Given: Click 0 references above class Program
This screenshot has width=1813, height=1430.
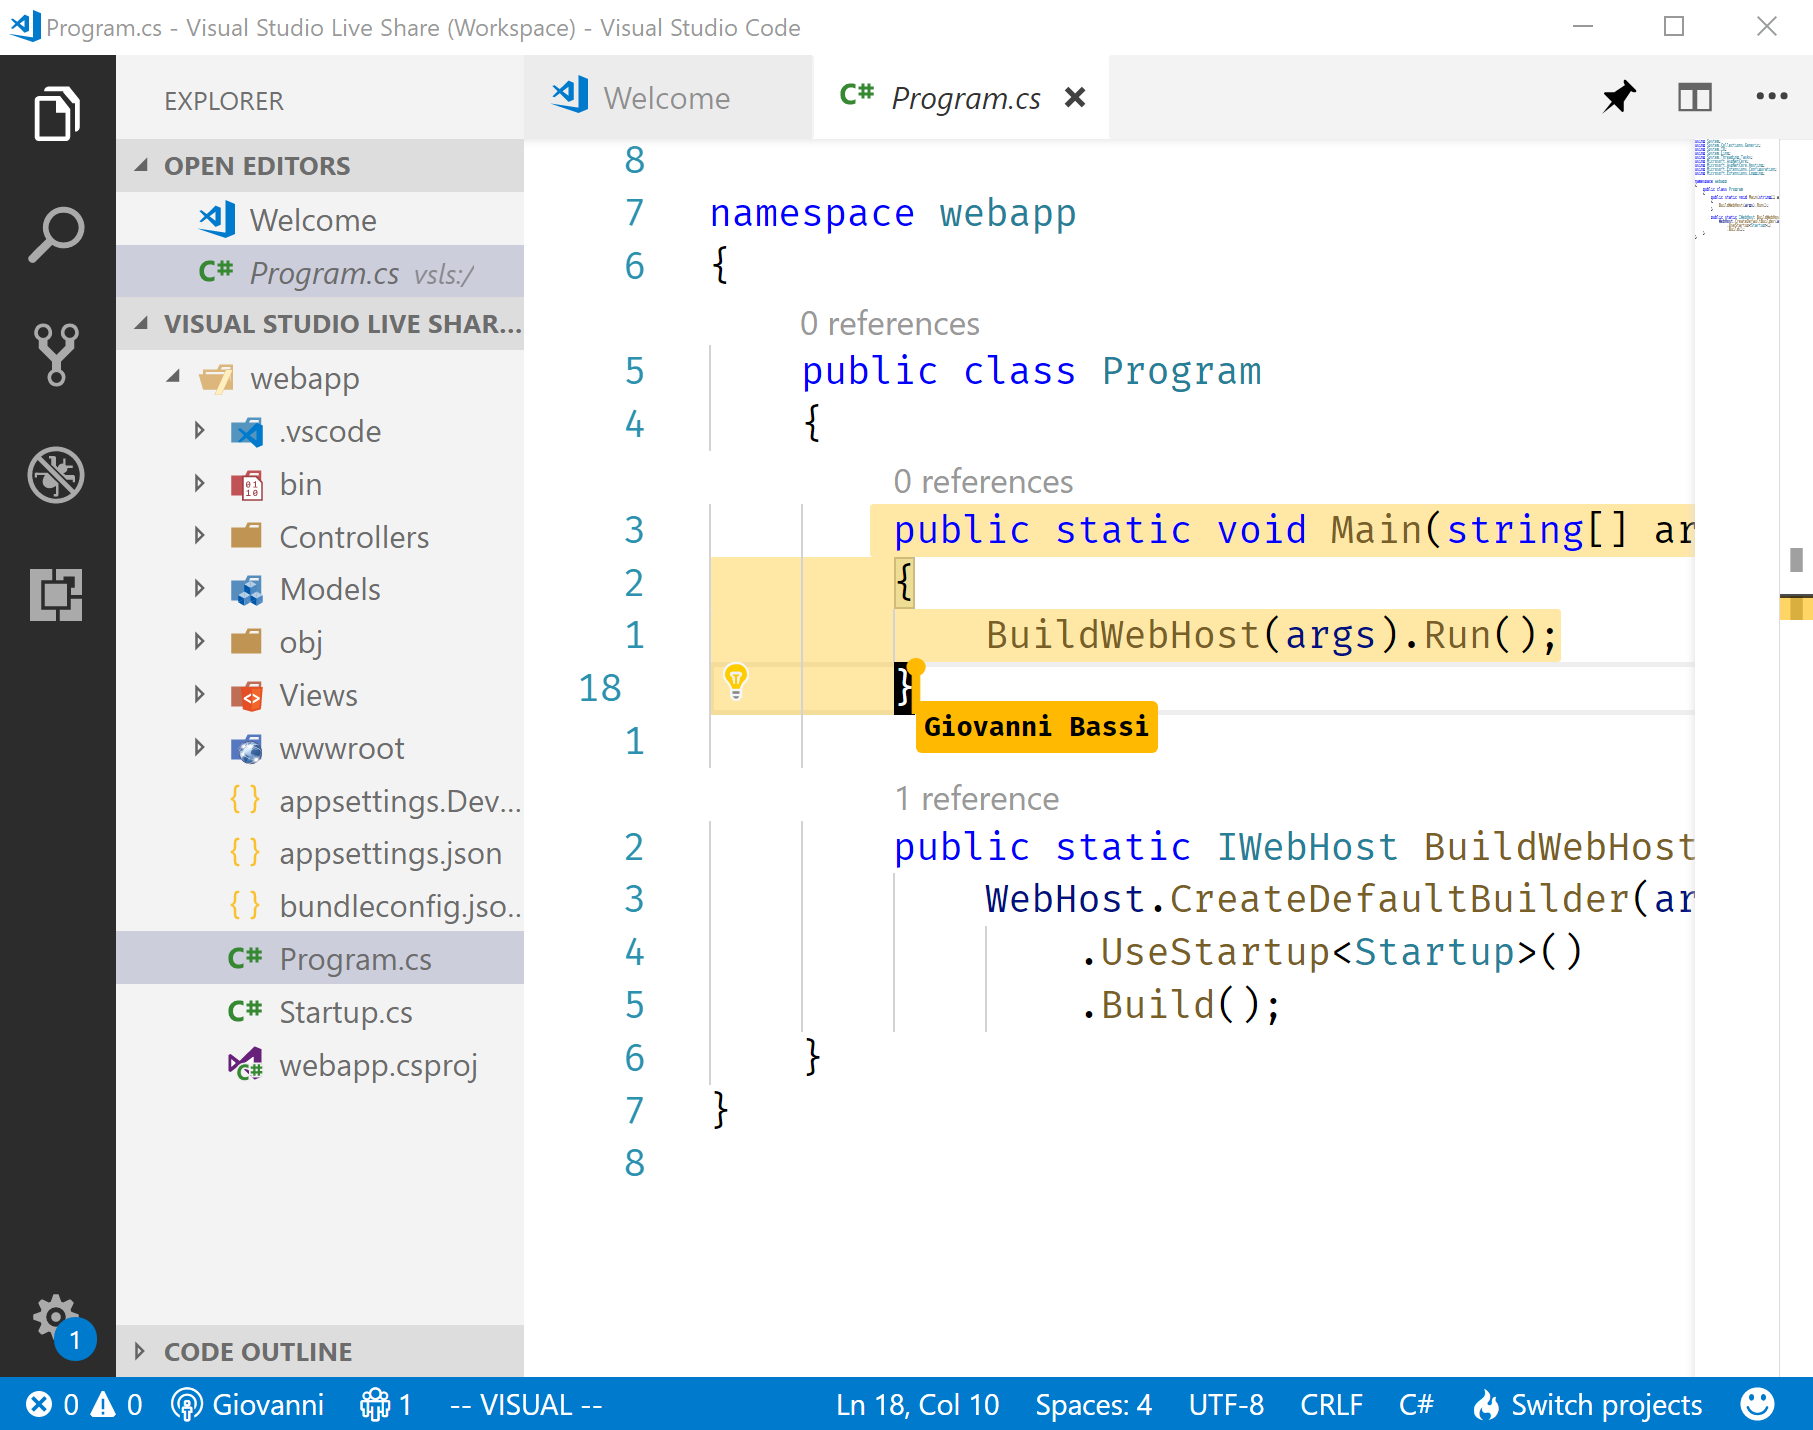Looking at the screenshot, I should [890, 324].
